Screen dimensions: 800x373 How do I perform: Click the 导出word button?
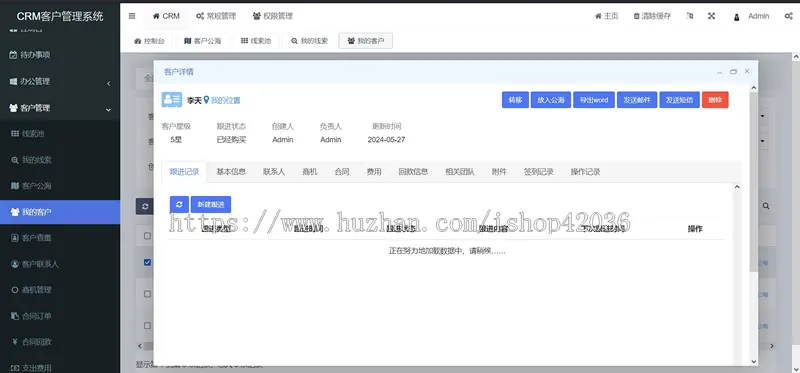click(x=594, y=100)
